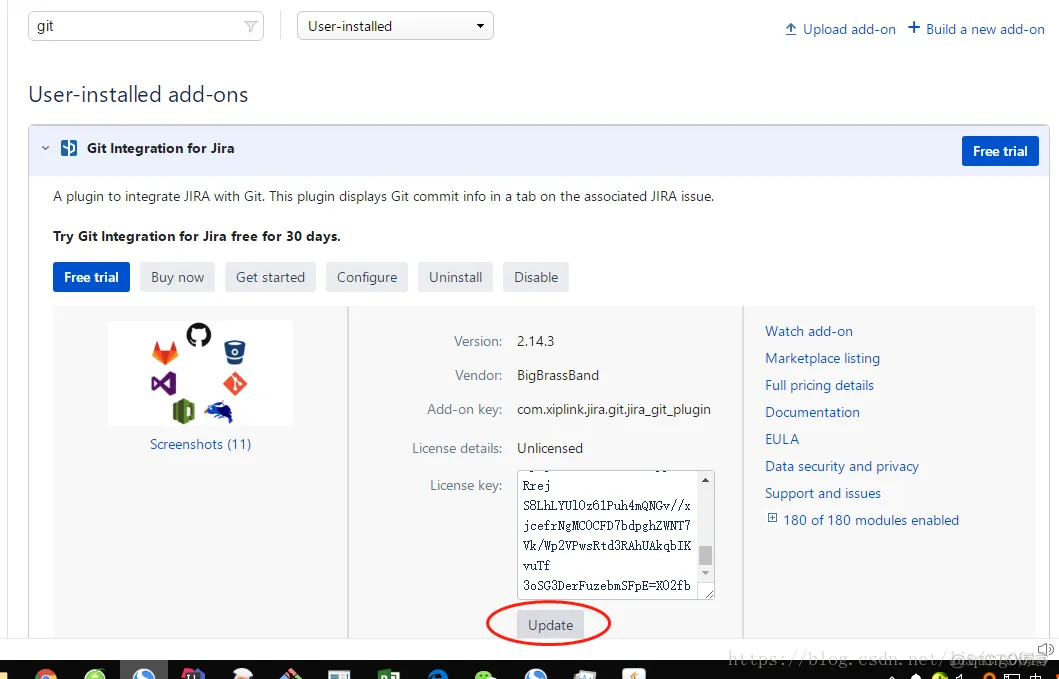Click the filter funnel icon in search box

pyautogui.click(x=250, y=26)
